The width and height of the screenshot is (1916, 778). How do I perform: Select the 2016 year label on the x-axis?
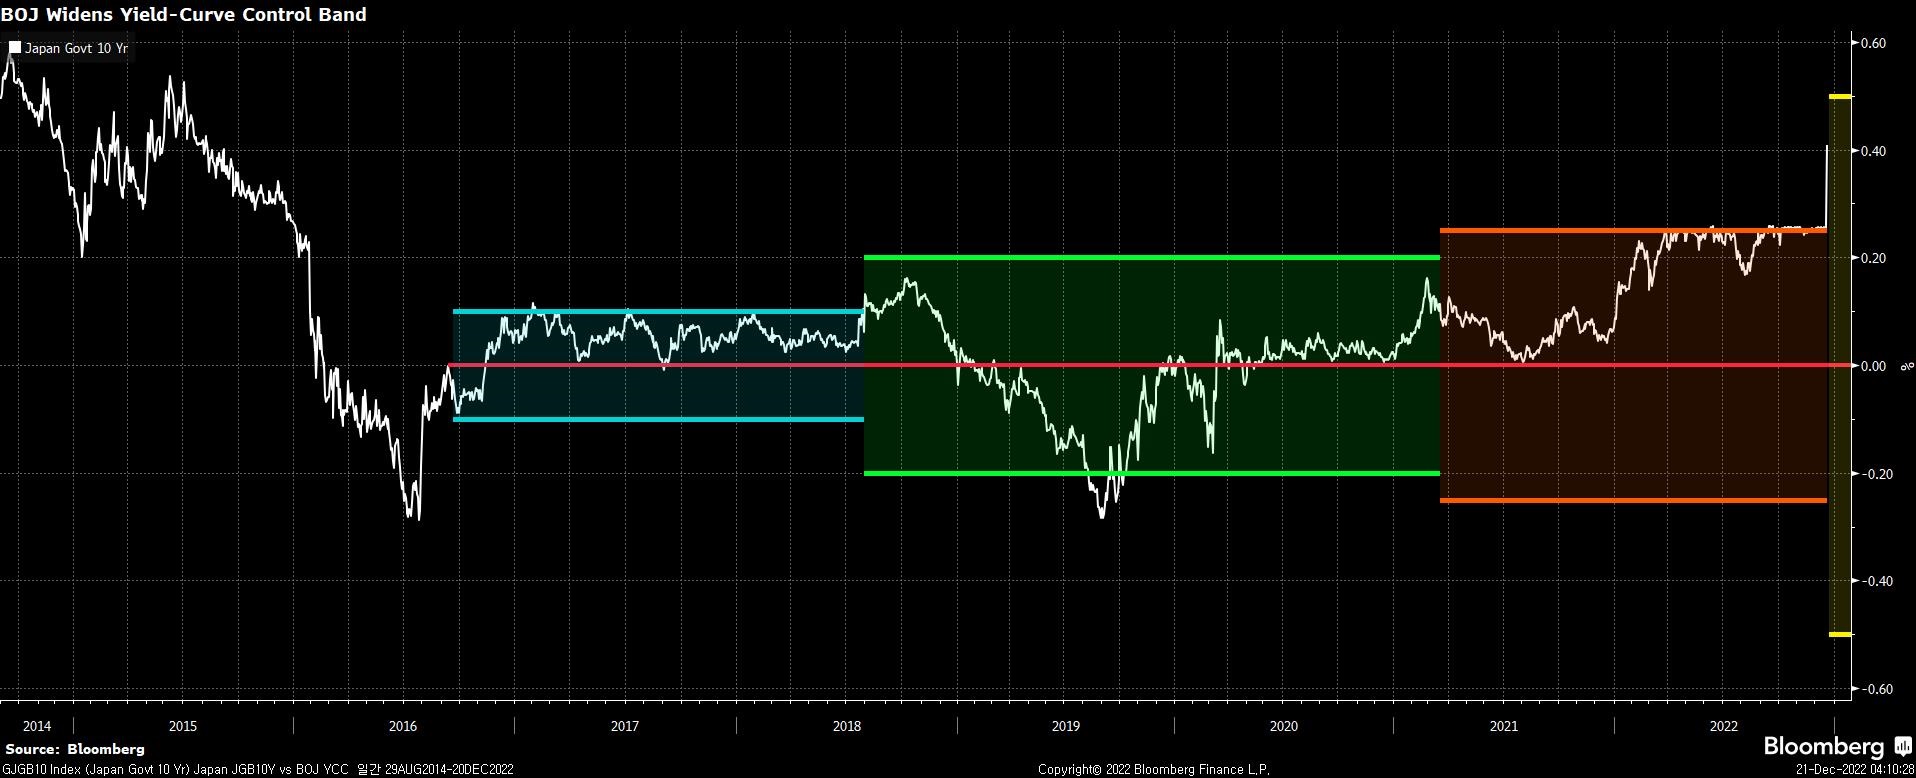click(x=403, y=726)
